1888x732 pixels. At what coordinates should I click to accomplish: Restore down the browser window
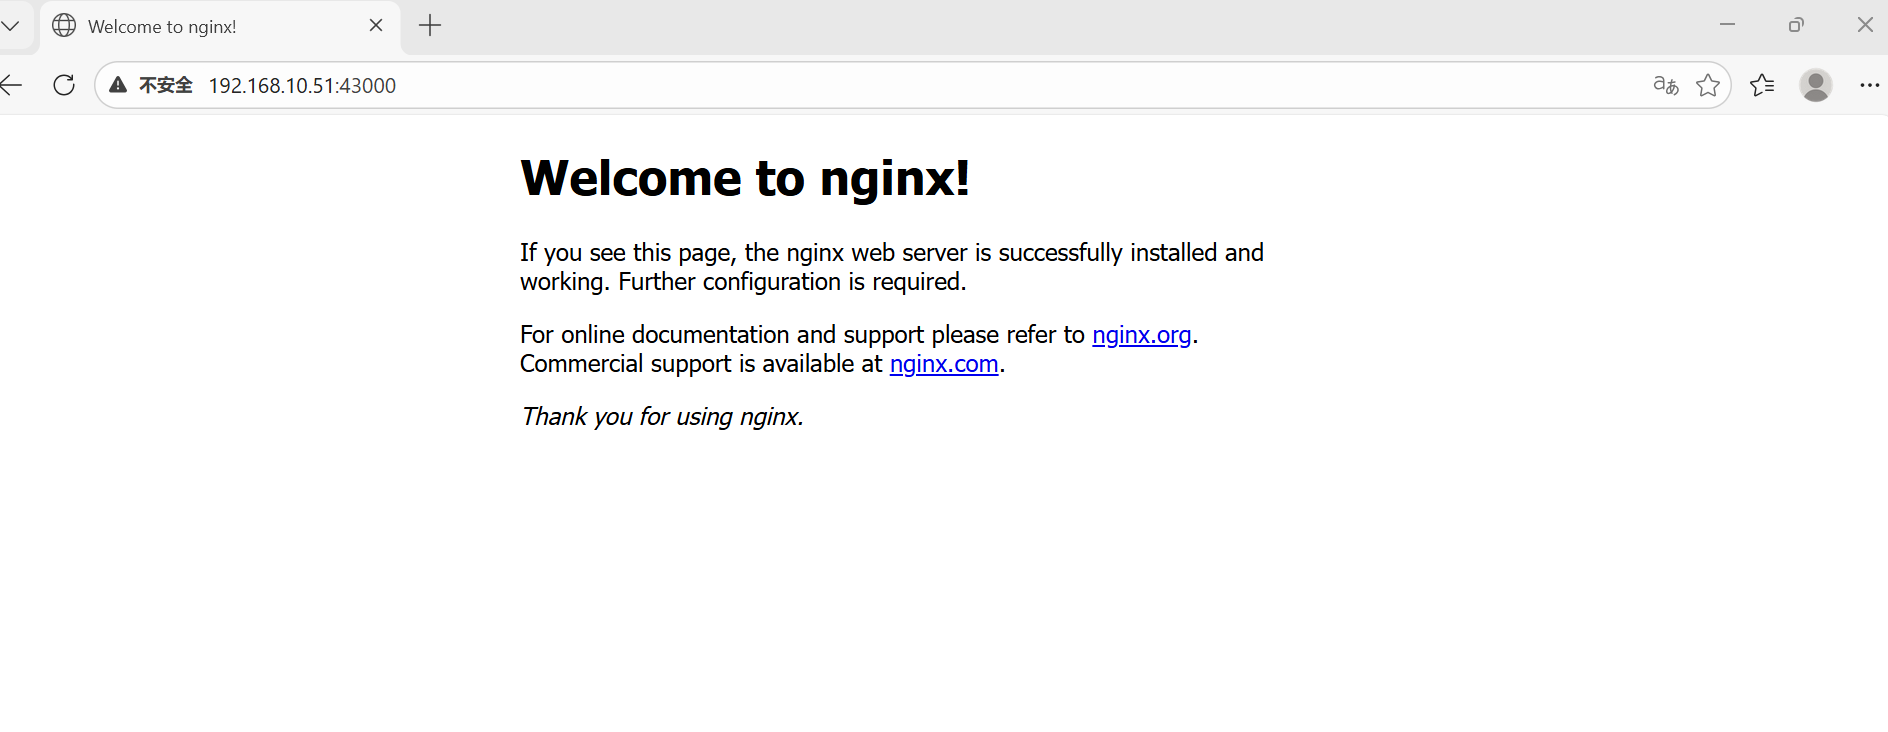pos(1796,25)
